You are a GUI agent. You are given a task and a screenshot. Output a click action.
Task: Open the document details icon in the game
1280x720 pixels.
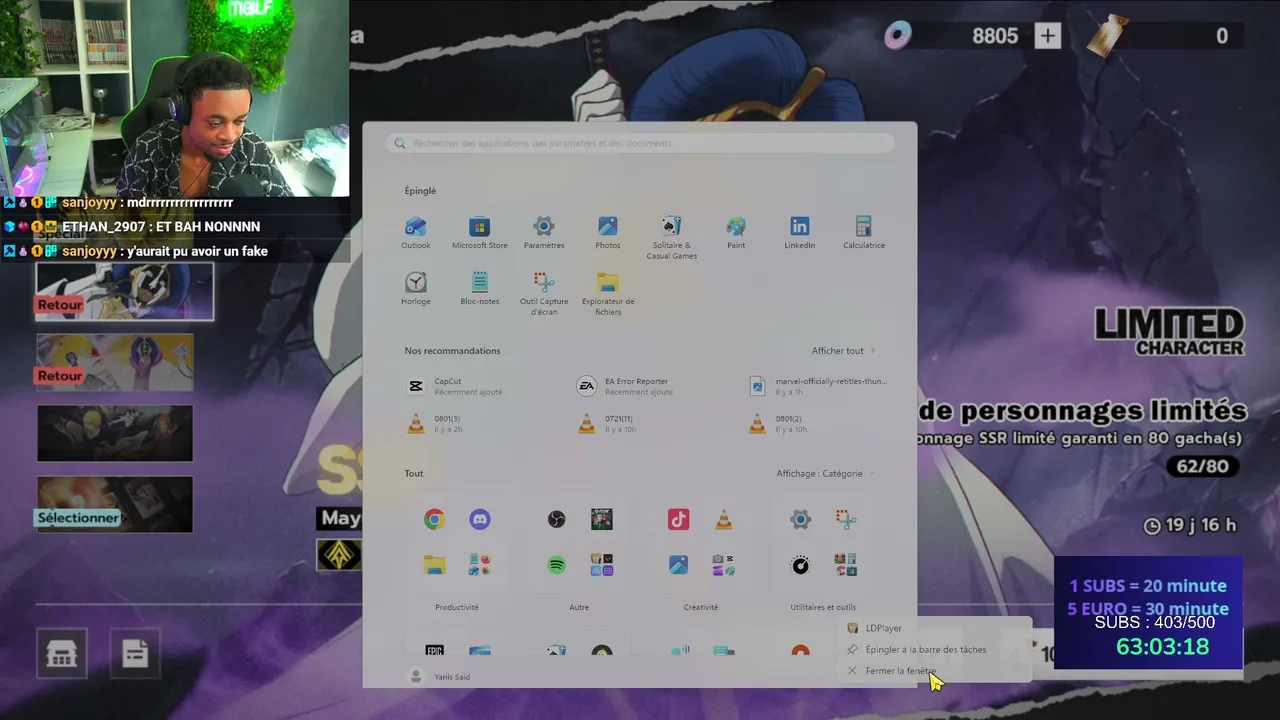click(x=135, y=654)
